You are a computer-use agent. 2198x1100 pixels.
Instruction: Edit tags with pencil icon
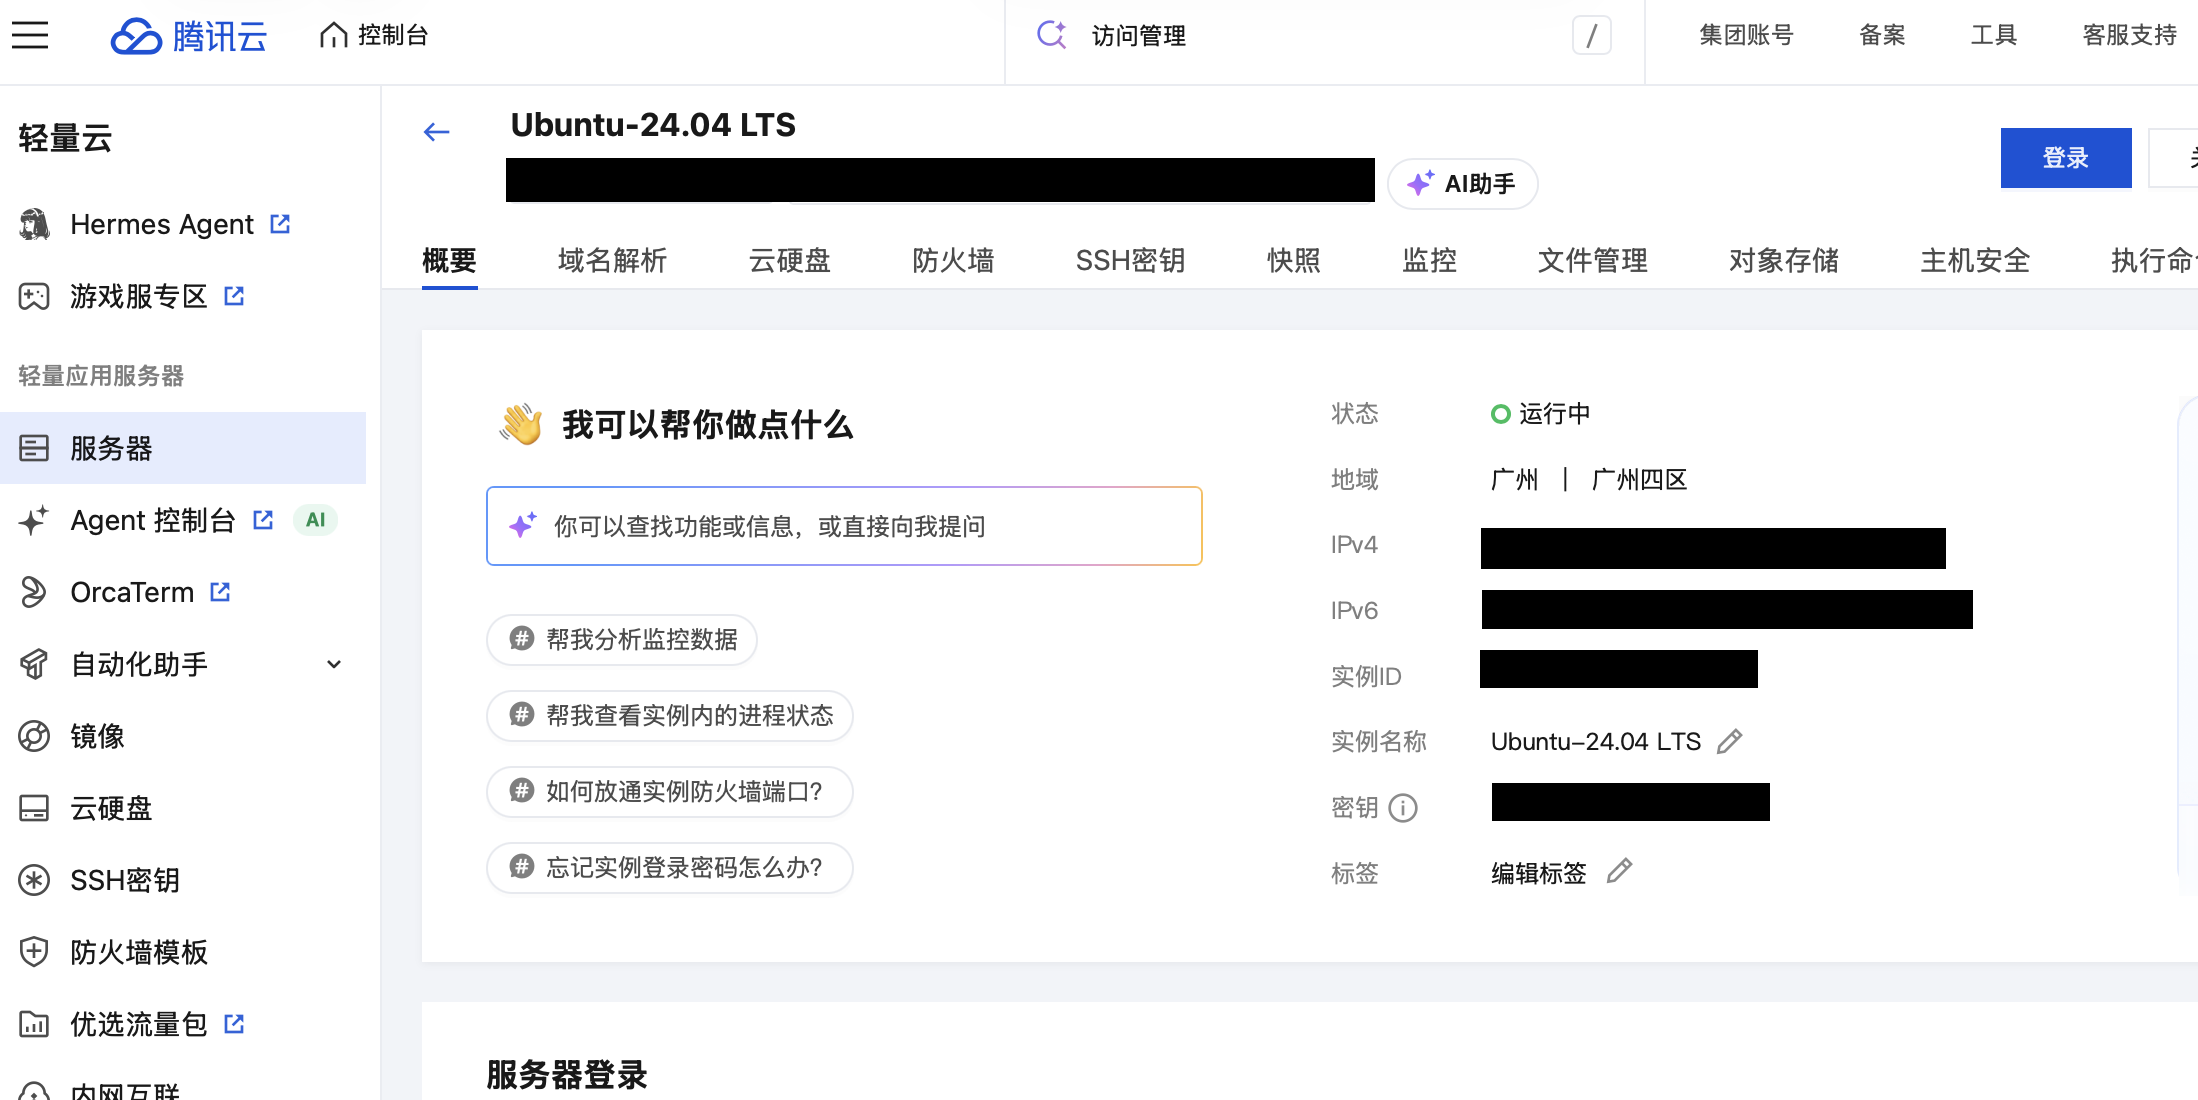click(1619, 871)
